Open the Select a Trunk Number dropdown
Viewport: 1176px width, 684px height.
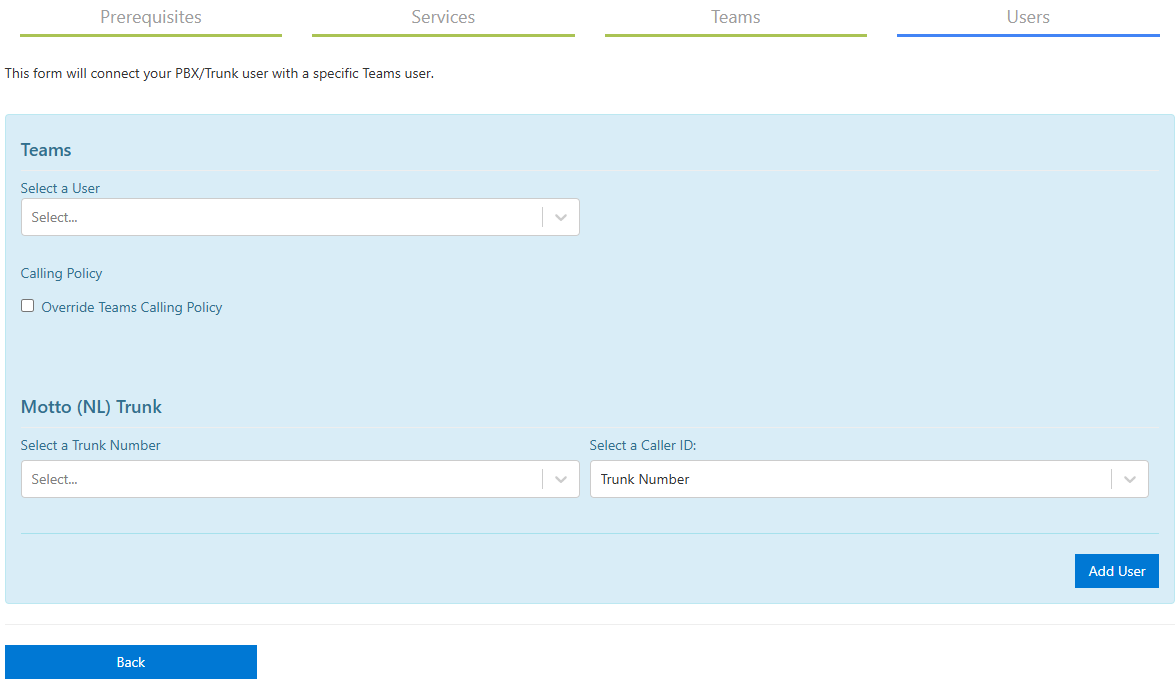[280, 479]
